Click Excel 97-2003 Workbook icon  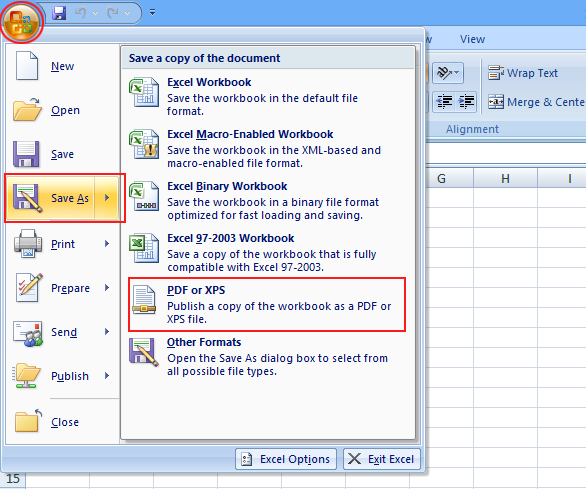click(x=144, y=248)
